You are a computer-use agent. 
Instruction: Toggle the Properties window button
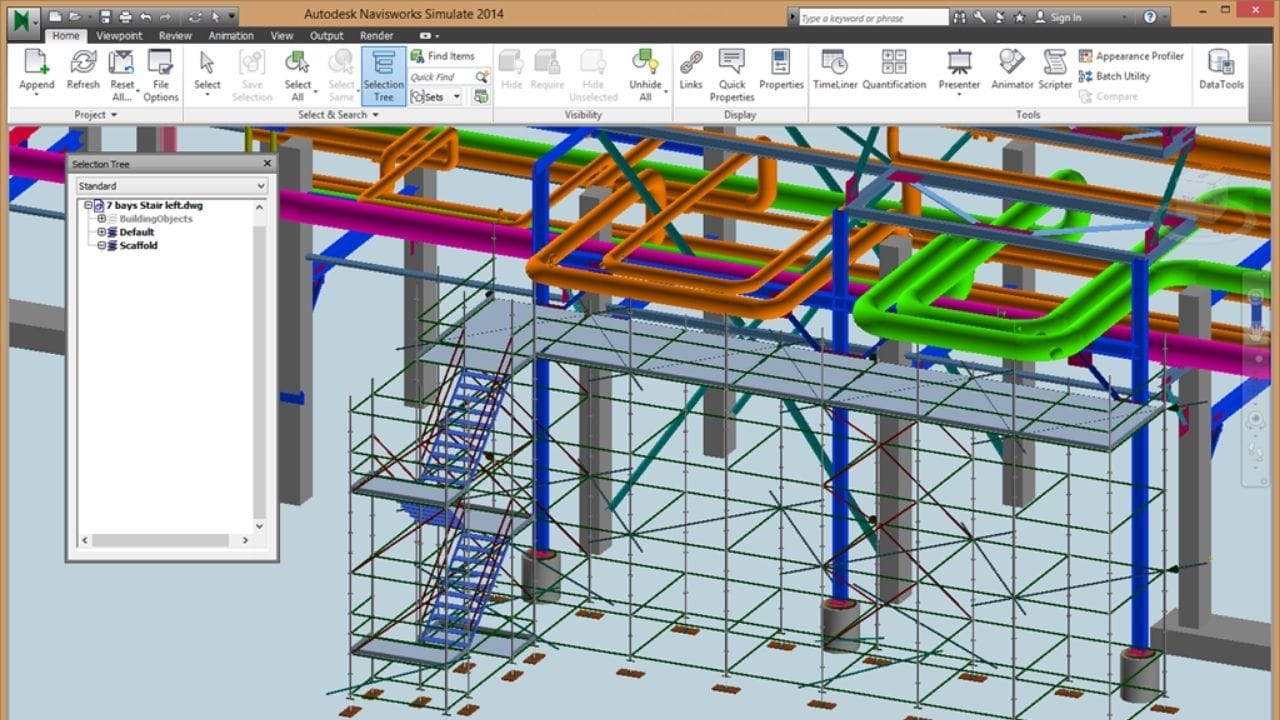781,63
